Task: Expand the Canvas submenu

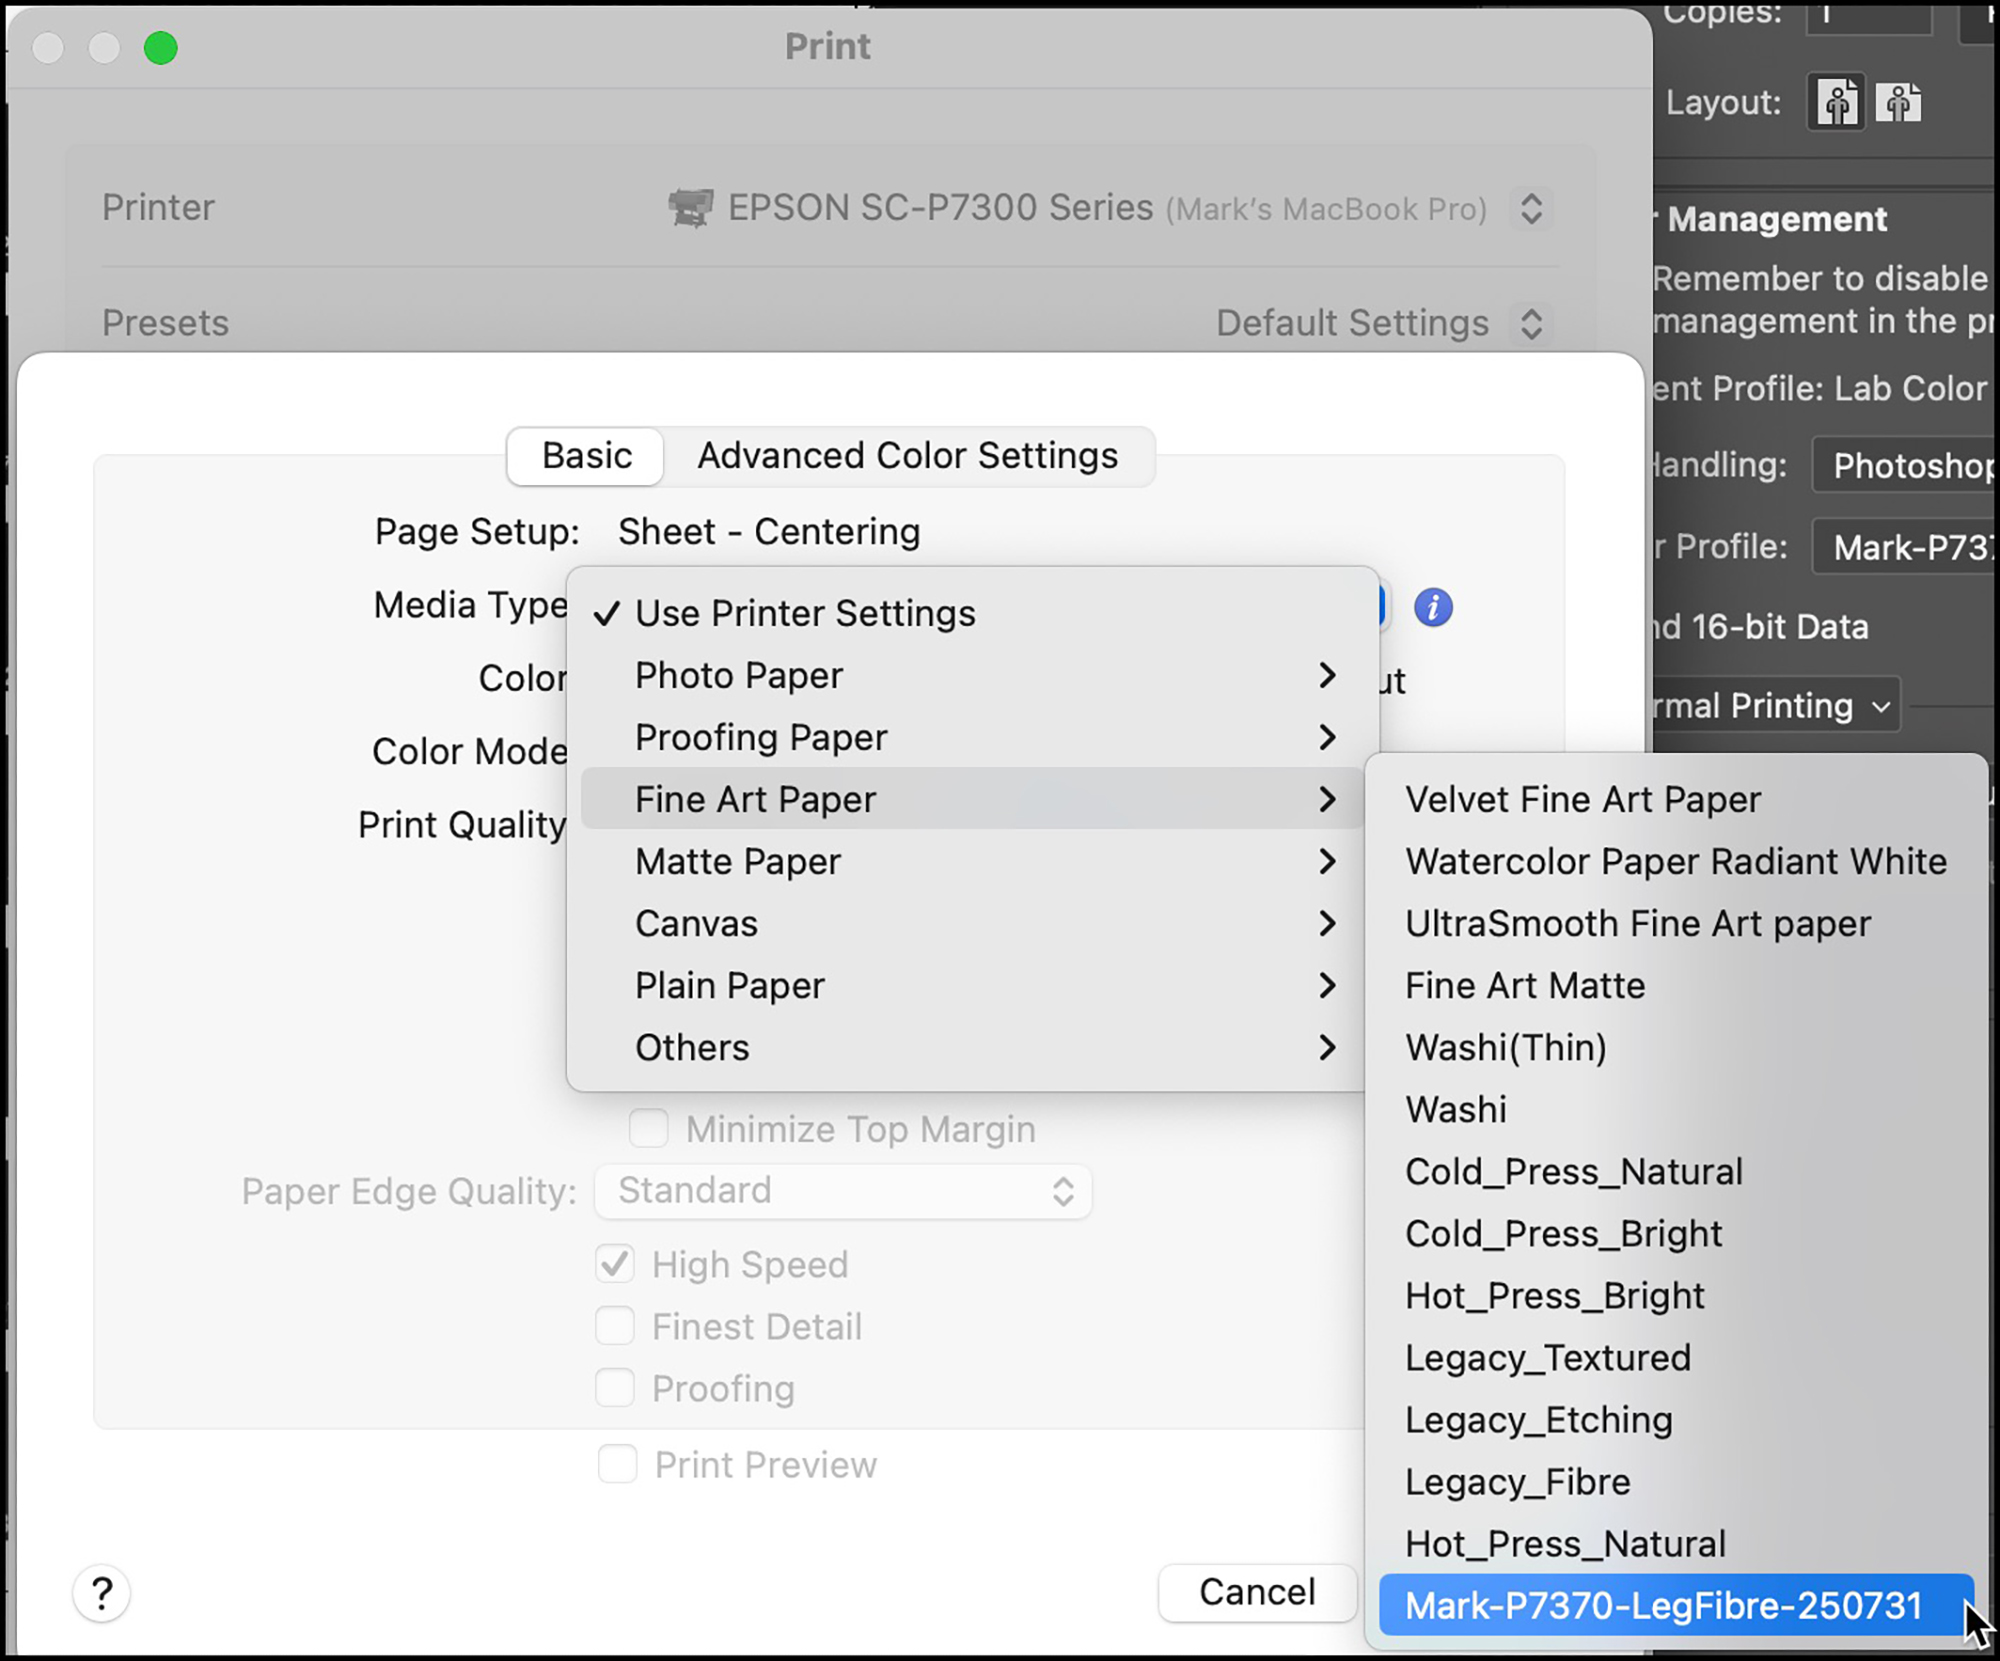Action: (x=971, y=923)
